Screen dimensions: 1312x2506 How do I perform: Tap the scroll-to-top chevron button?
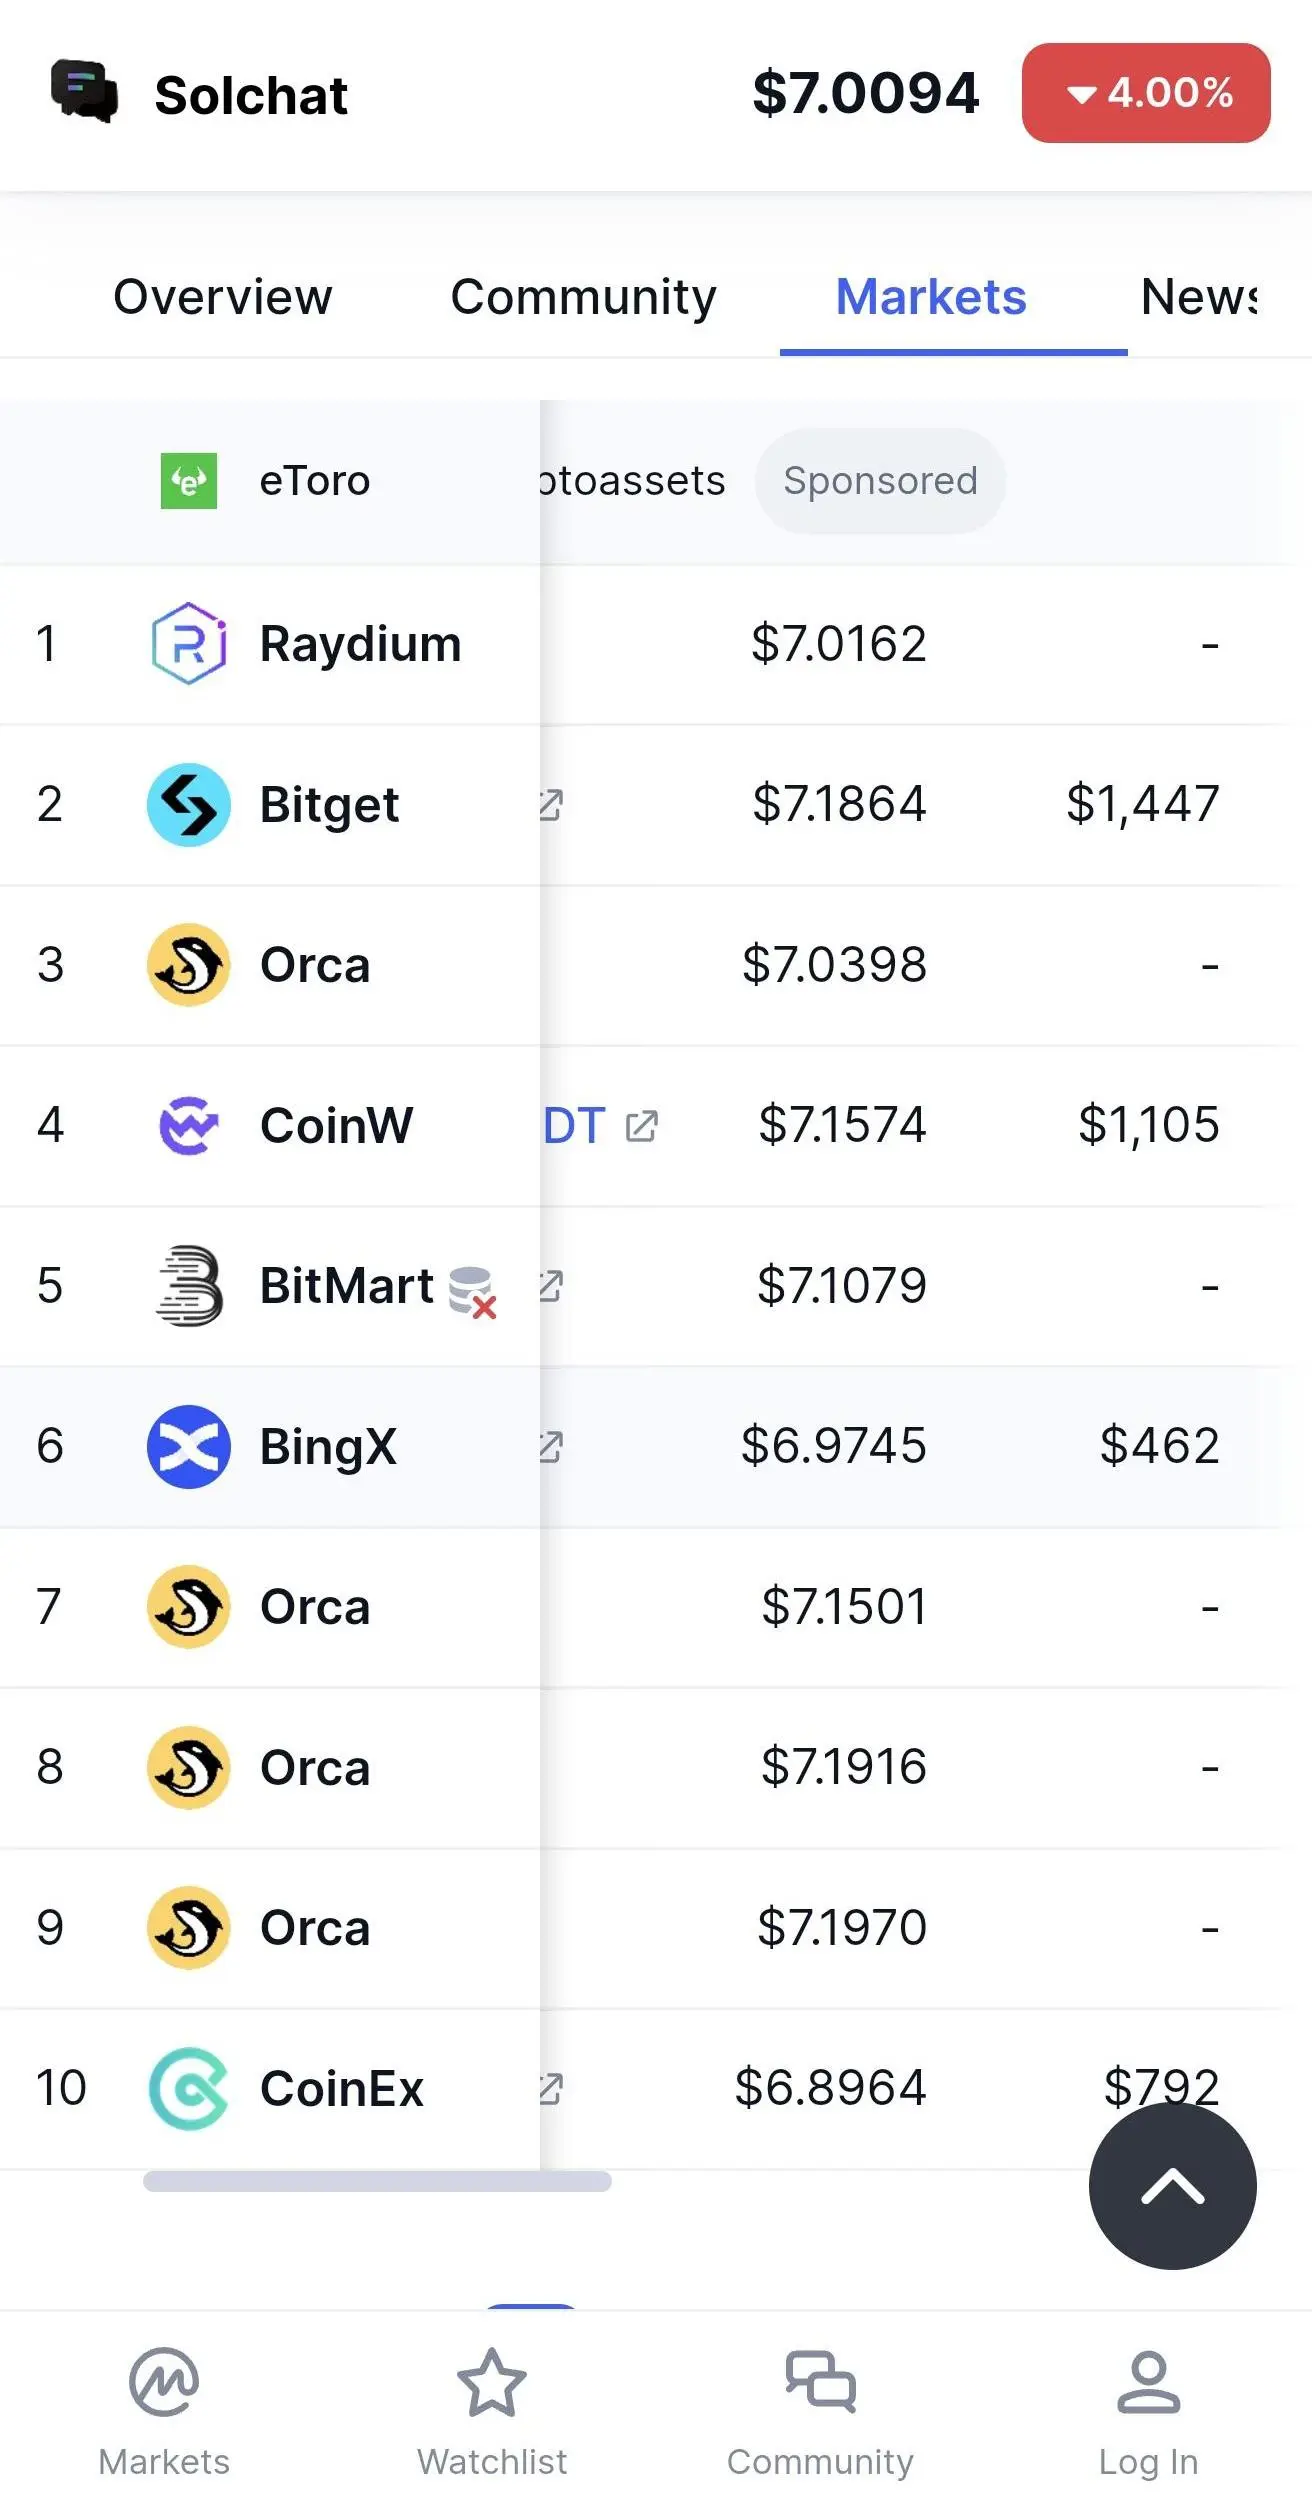click(1172, 2186)
